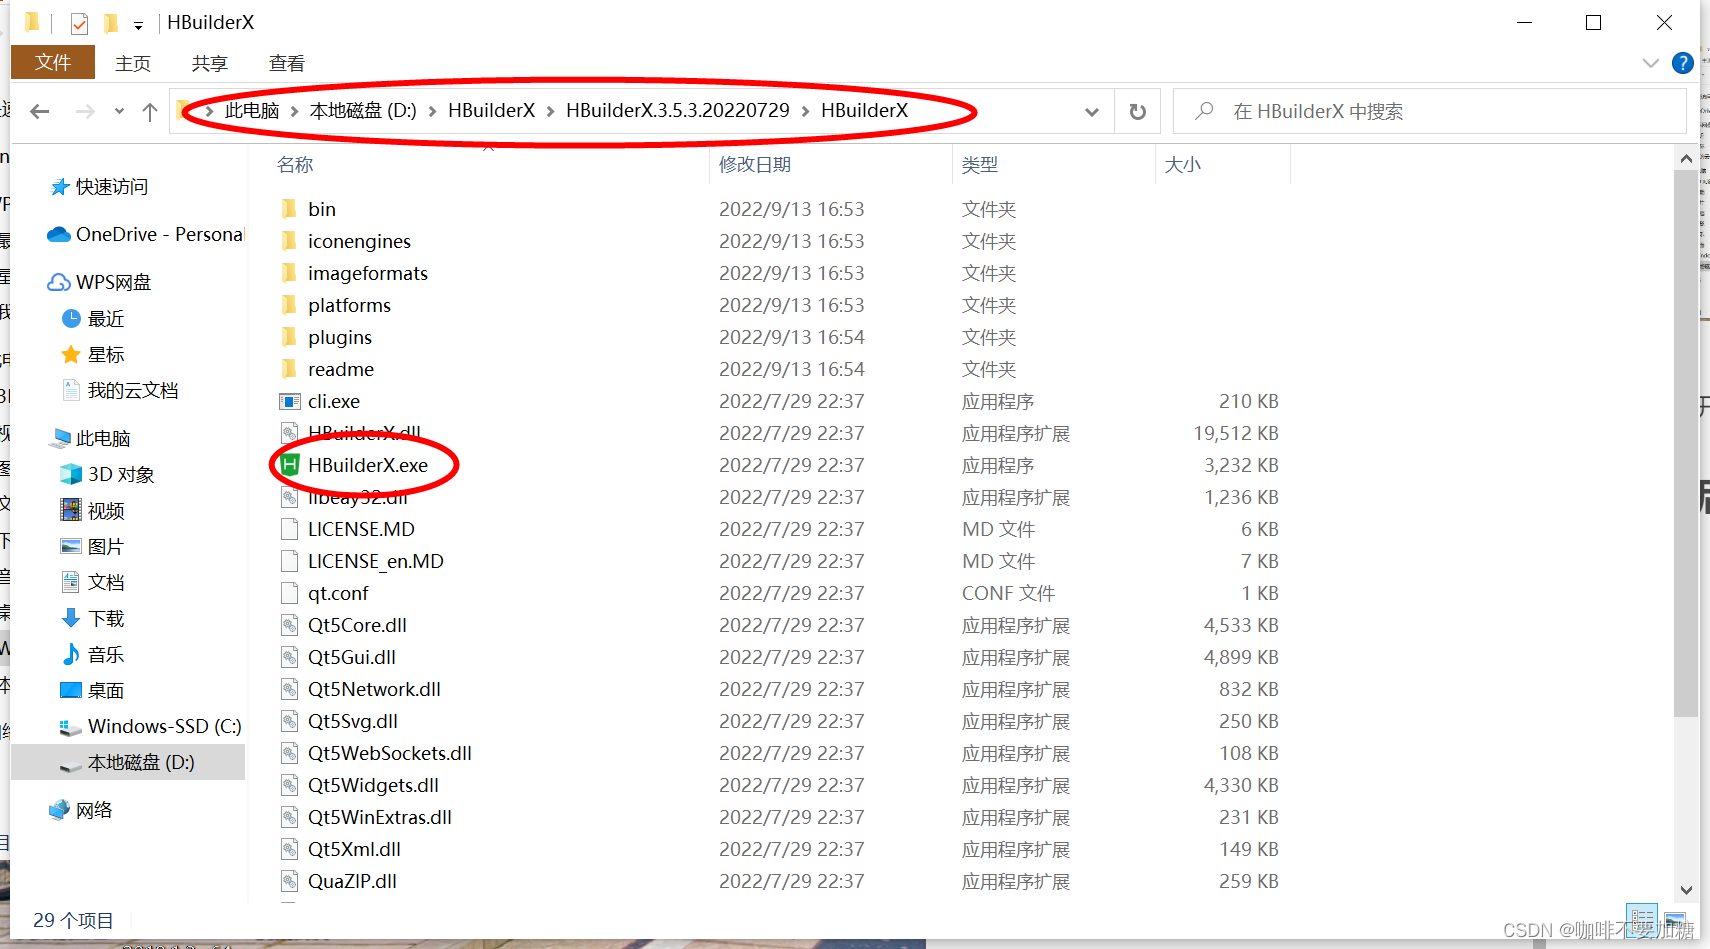Open the 文件 (File) menu
The image size is (1710, 949).
[x=52, y=62]
